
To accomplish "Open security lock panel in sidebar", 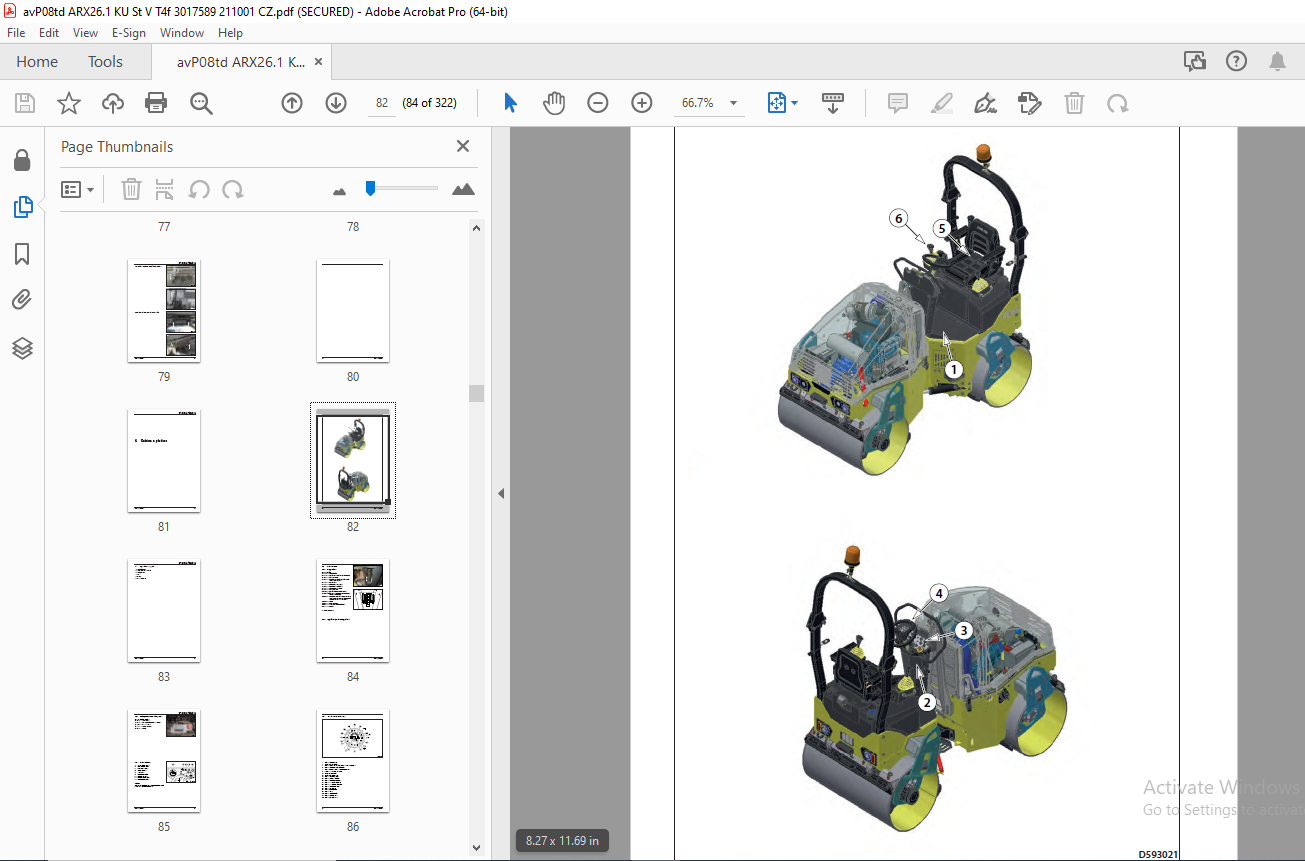I will (22, 161).
